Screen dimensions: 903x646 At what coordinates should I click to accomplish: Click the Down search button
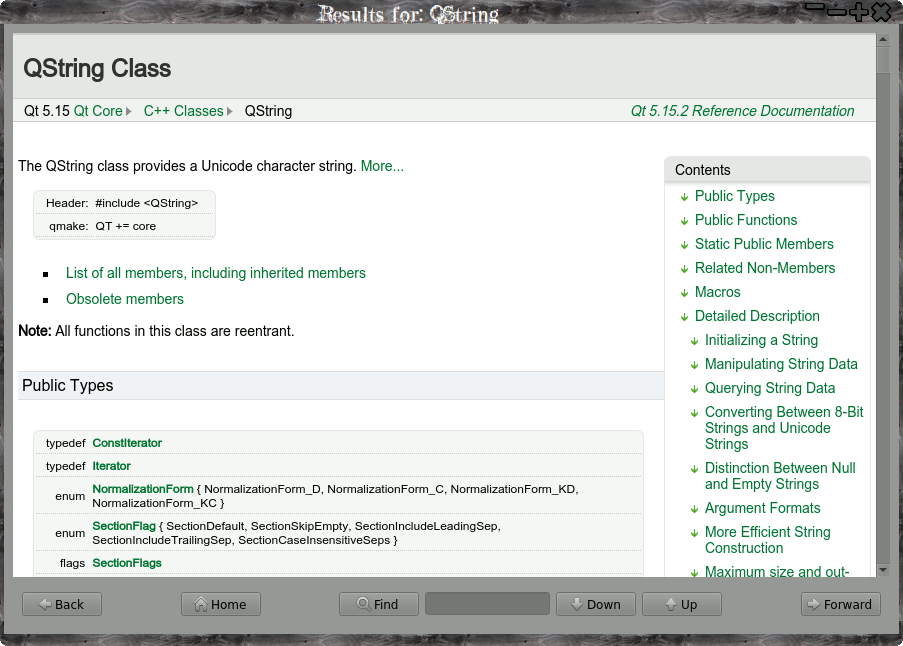(x=595, y=604)
